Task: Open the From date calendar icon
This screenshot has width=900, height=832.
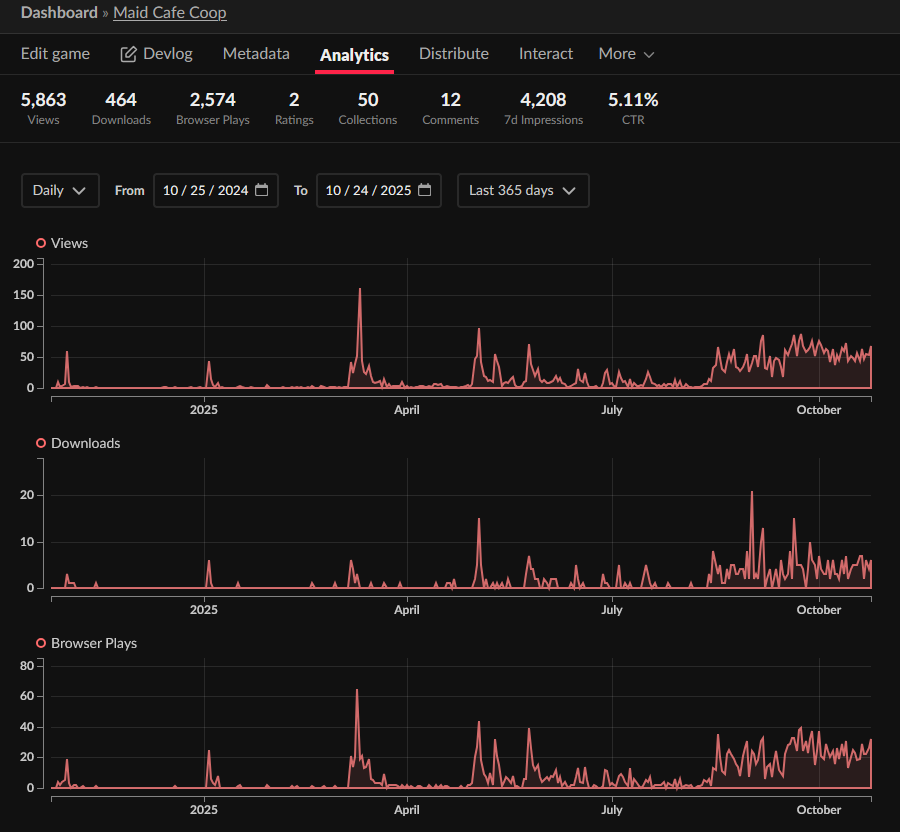Action: 262,190
